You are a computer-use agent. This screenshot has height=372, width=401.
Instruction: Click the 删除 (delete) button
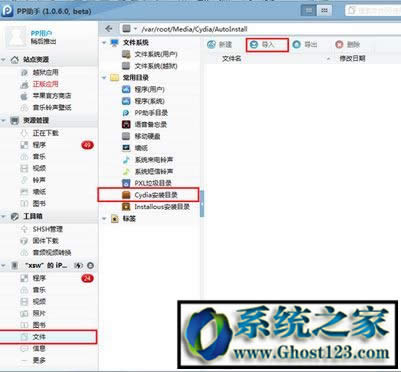347,45
